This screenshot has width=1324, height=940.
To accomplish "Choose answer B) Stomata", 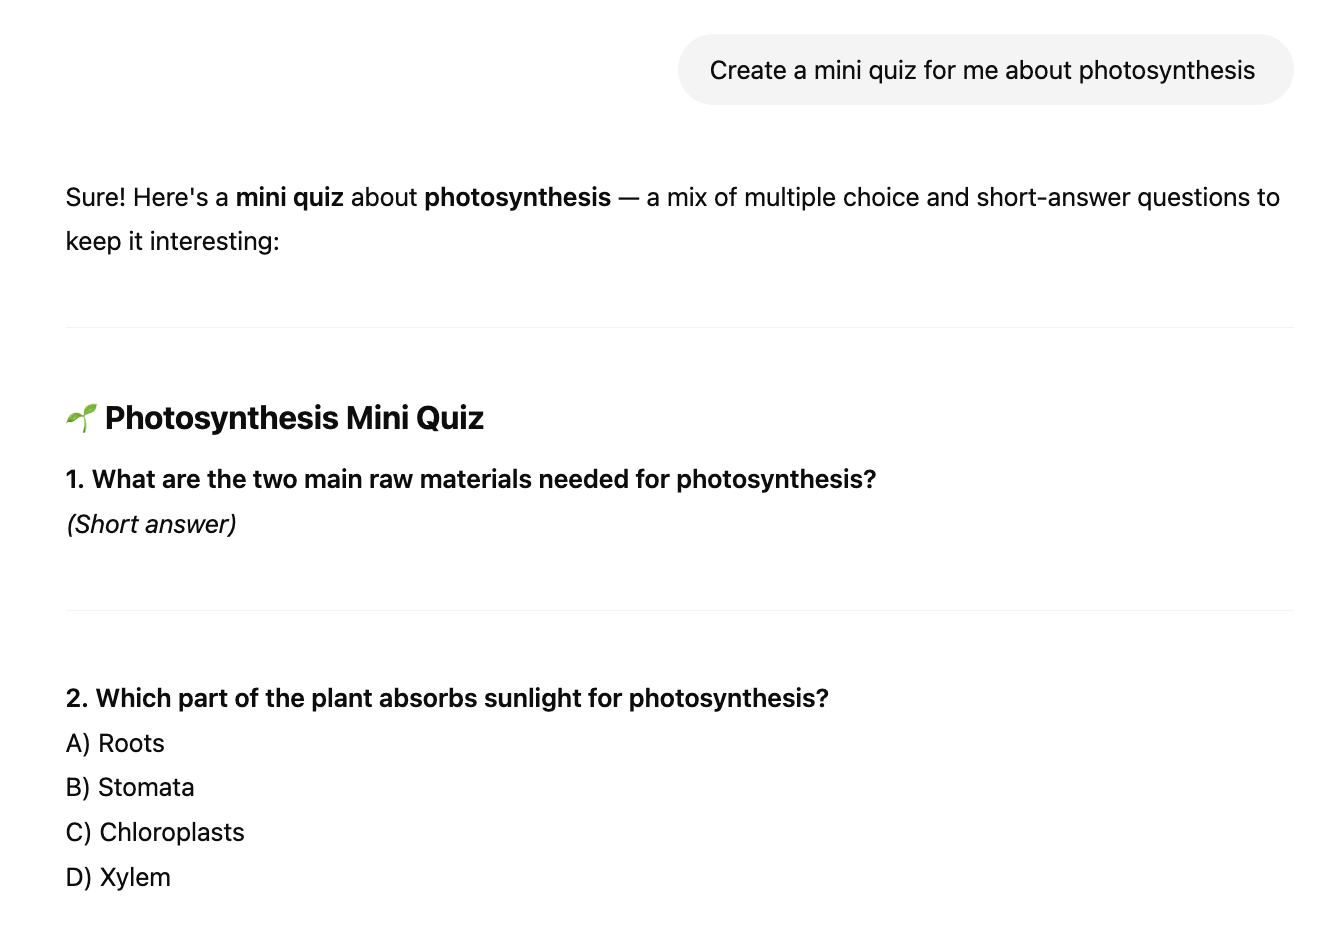I will pos(130,788).
